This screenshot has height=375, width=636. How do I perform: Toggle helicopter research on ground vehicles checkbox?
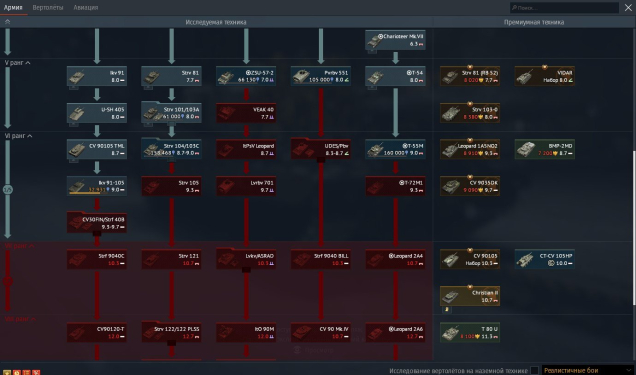click(535, 370)
